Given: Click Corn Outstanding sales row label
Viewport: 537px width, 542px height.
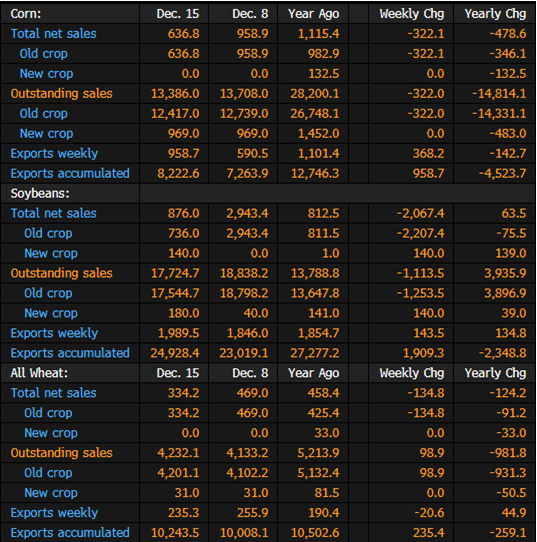Looking at the screenshot, I should pyautogui.click(x=62, y=94).
